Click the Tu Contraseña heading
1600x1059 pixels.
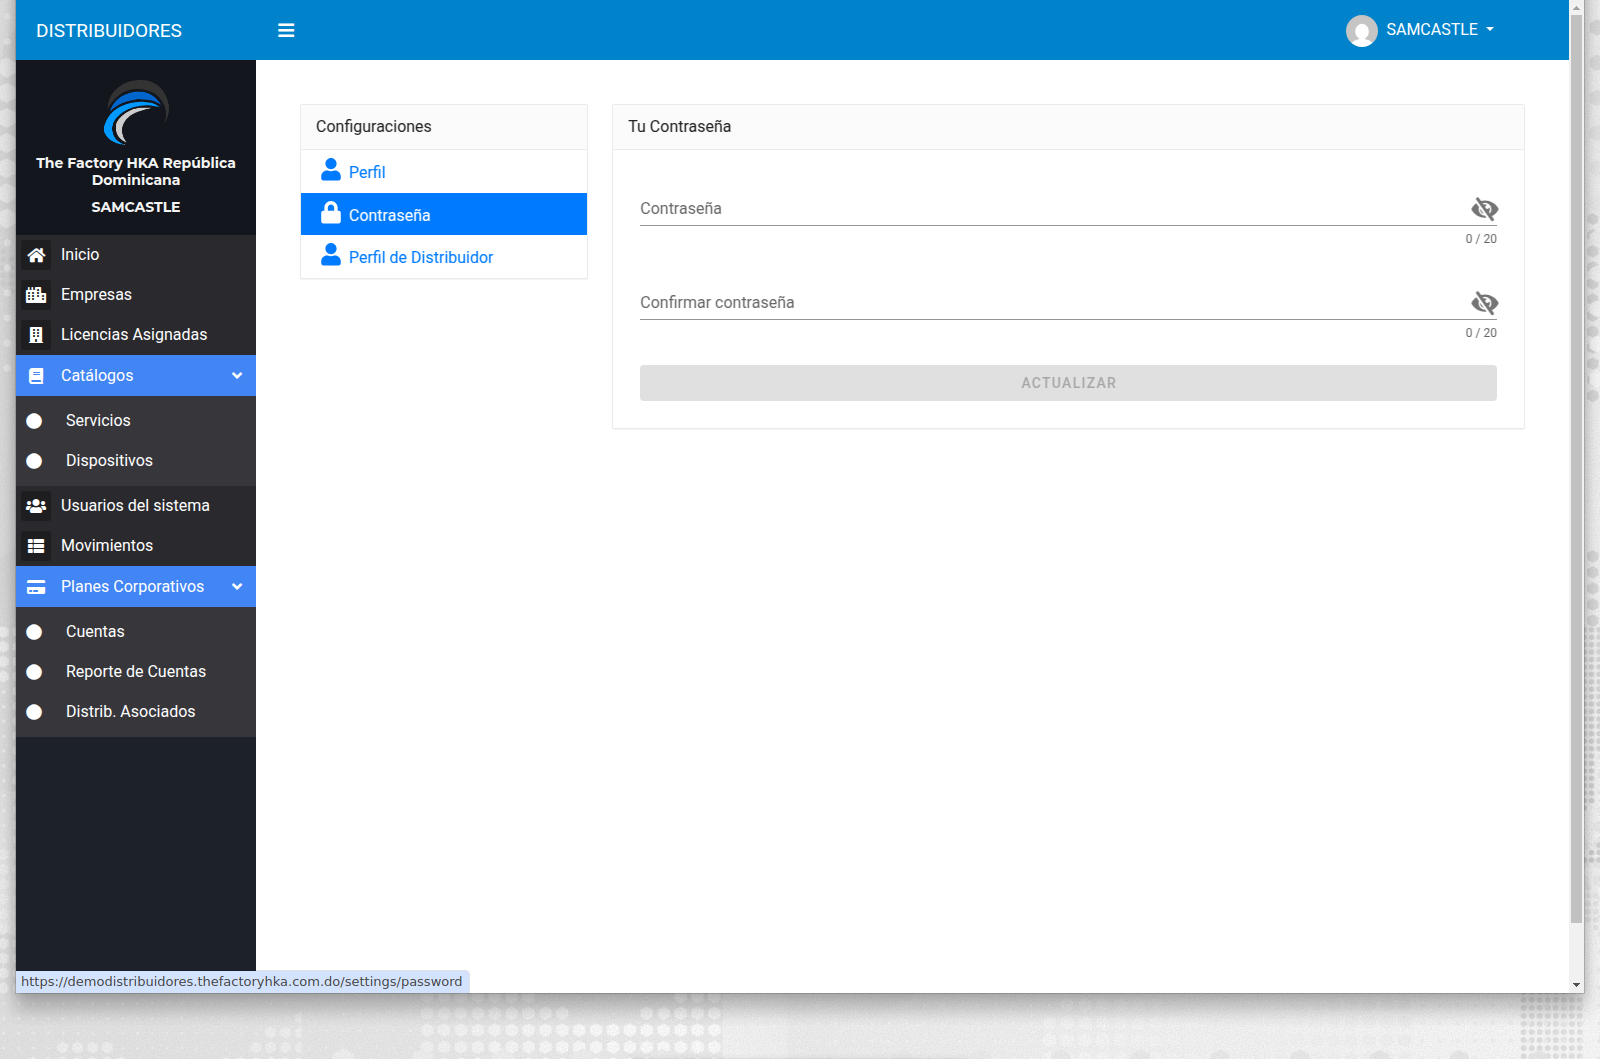680,127
